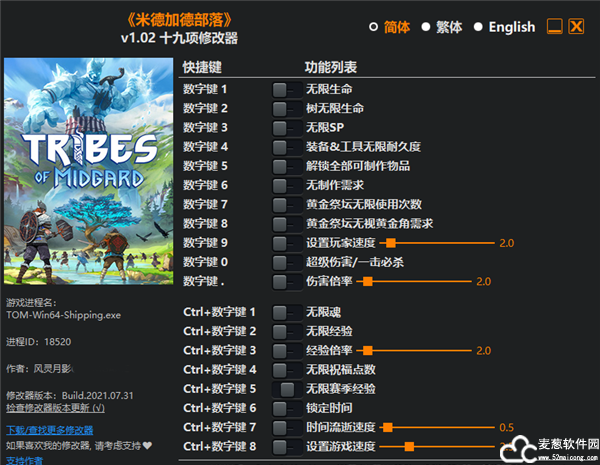The height and width of the screenshot is (465, 600).
Task: Click the 玩家速度 value 2.0
Action: pos(507,243)
